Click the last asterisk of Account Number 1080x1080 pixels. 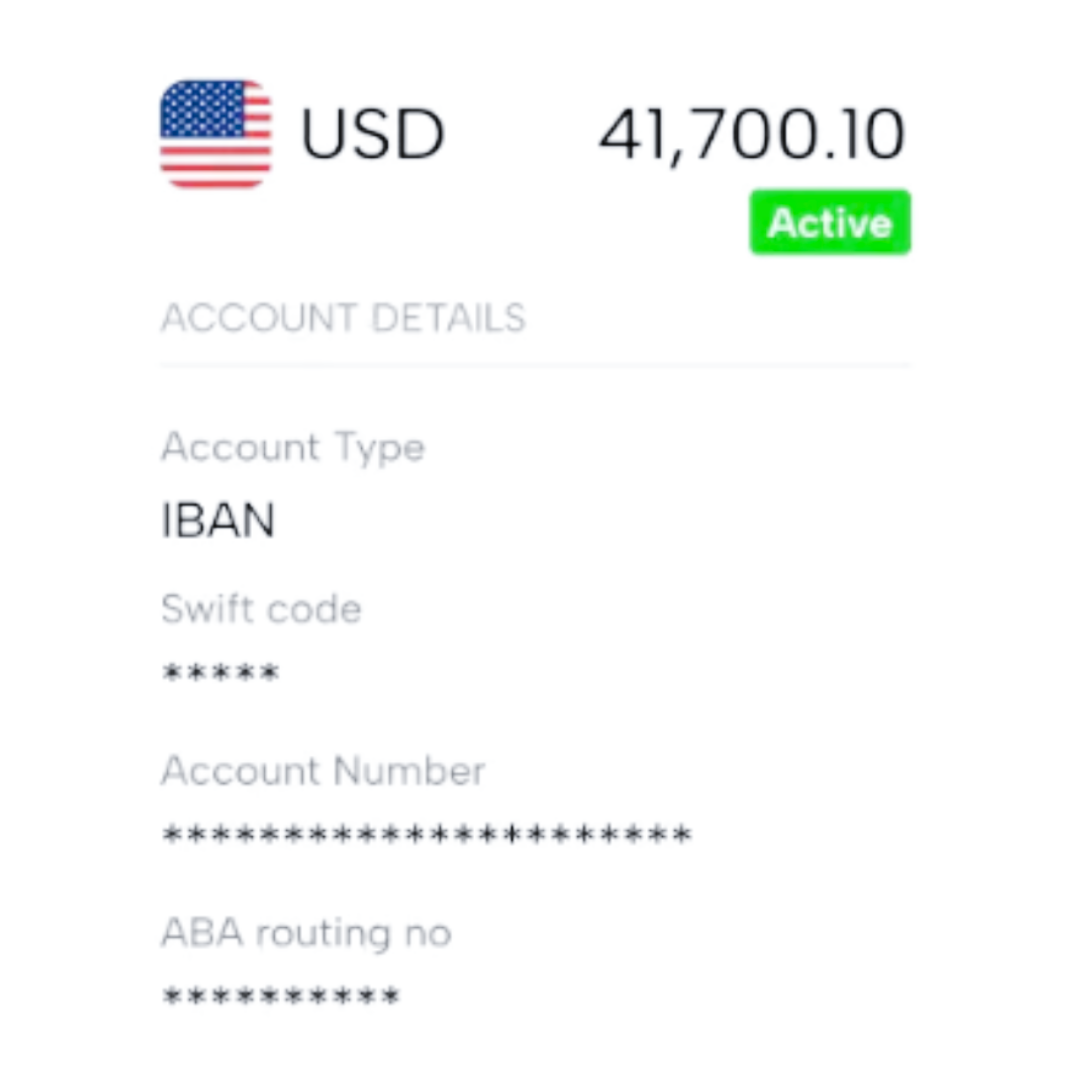(681, 835)
